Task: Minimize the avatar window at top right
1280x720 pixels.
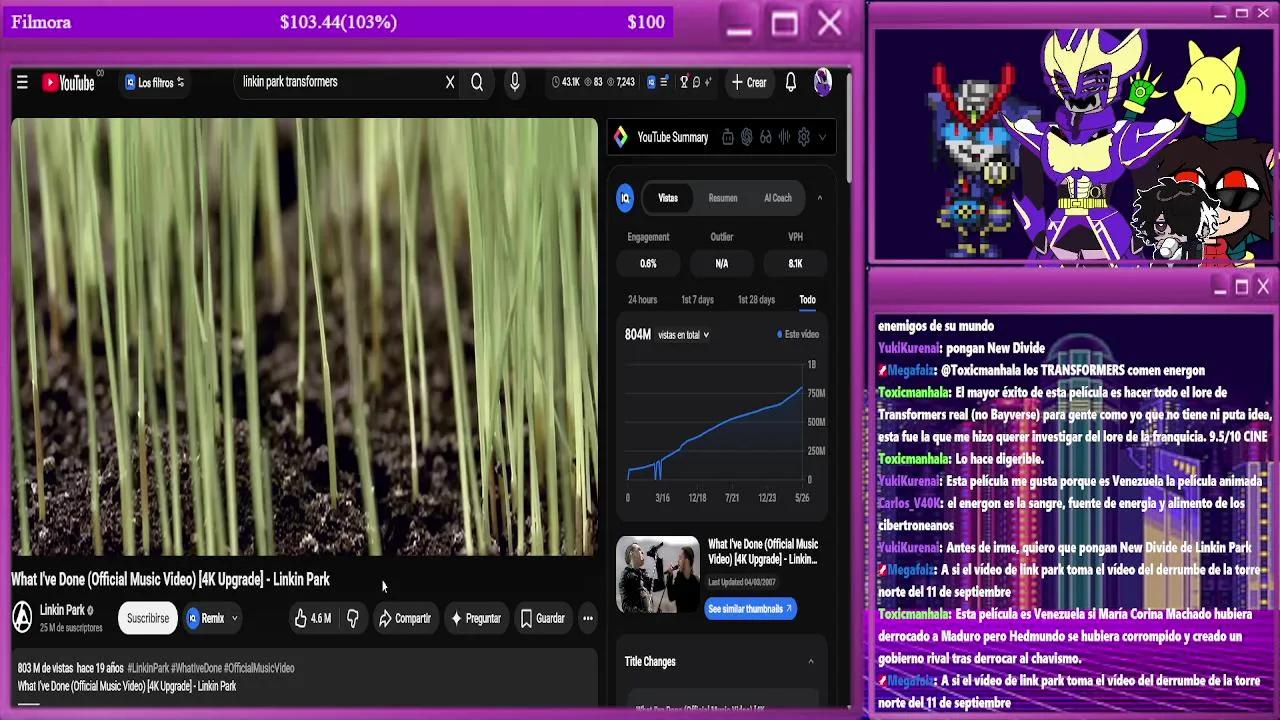Action: (1220, 13)
